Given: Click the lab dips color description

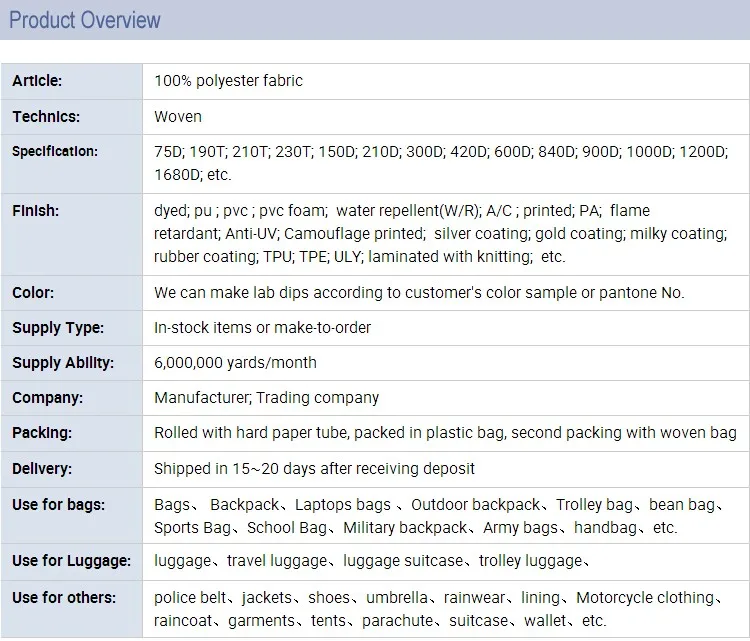Looking at the screenshot, I should (419, 293).
